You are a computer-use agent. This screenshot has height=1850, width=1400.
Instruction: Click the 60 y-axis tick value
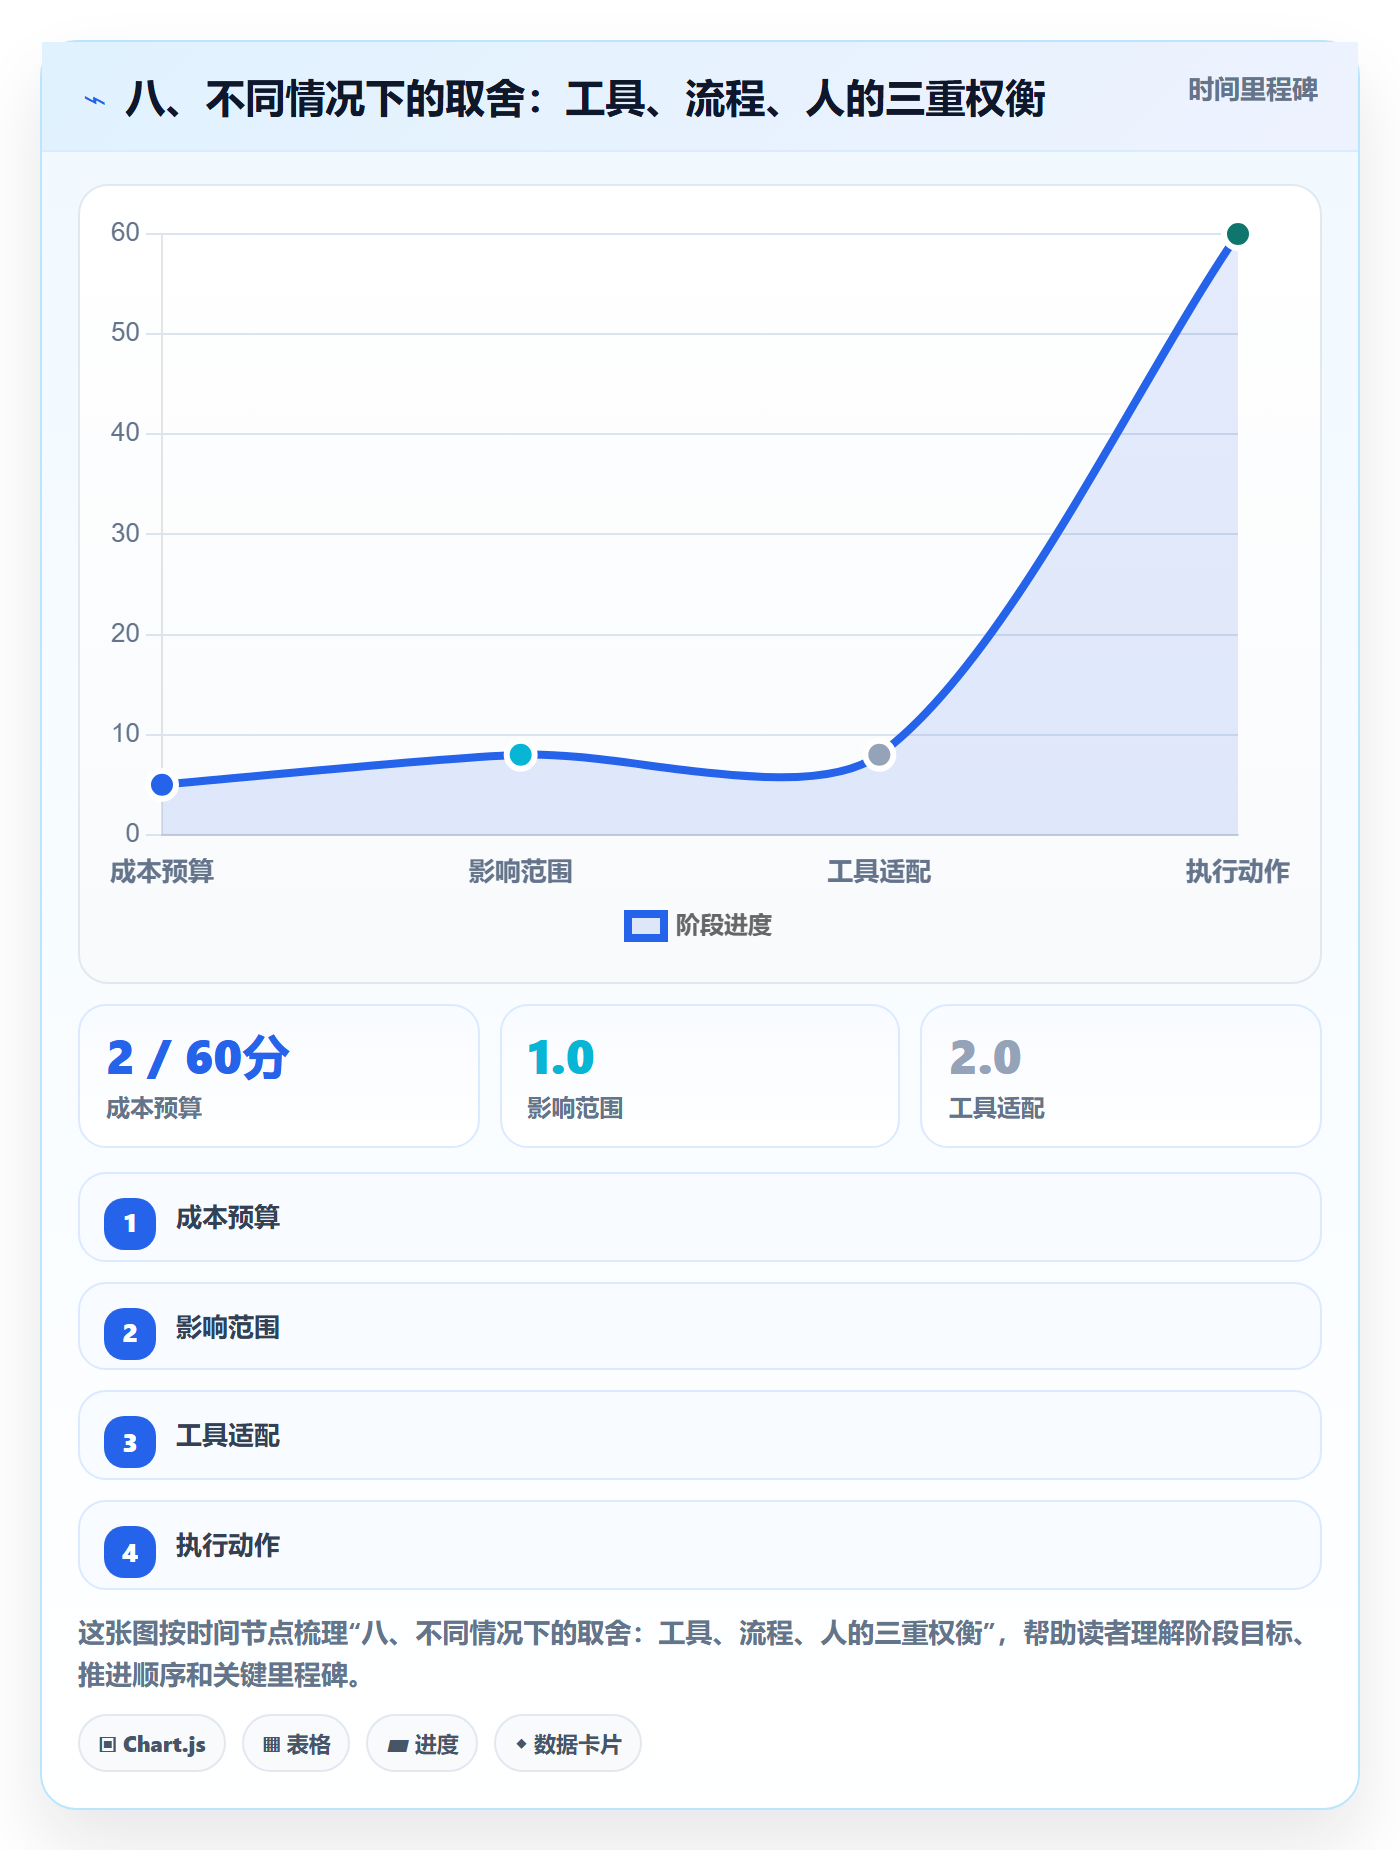(x=125, y=233)
